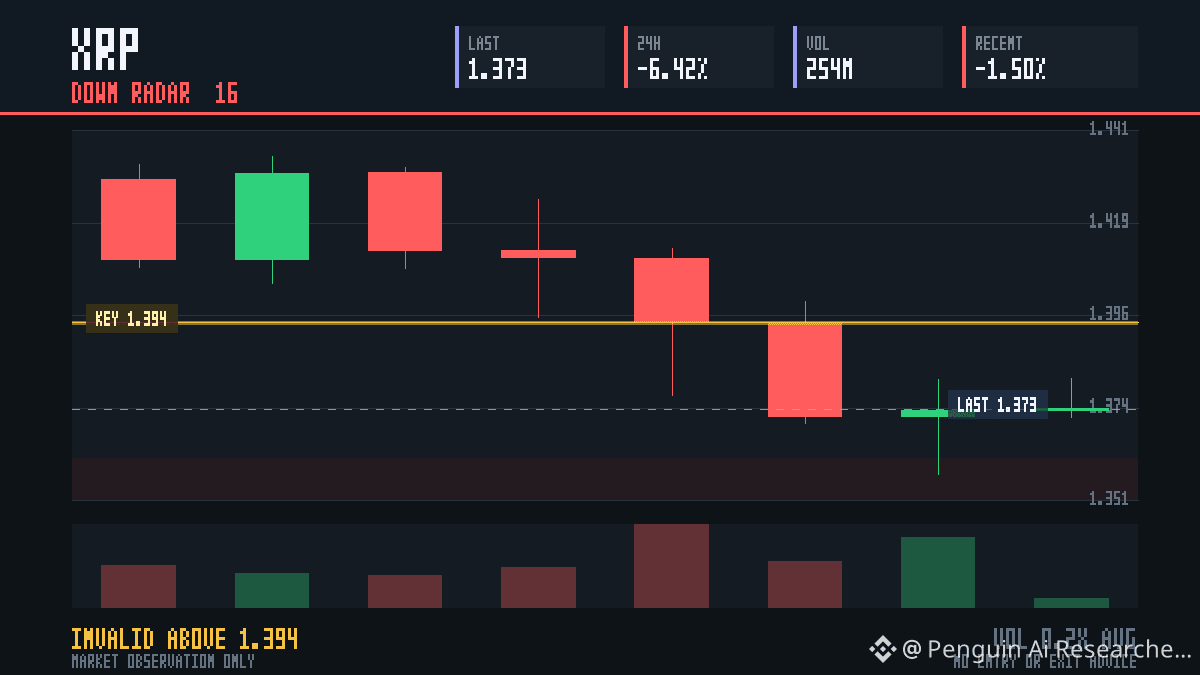This screenshot has height=675, width=1200.
Task: Click the big red candle below key line
Action: click(805, 369)
